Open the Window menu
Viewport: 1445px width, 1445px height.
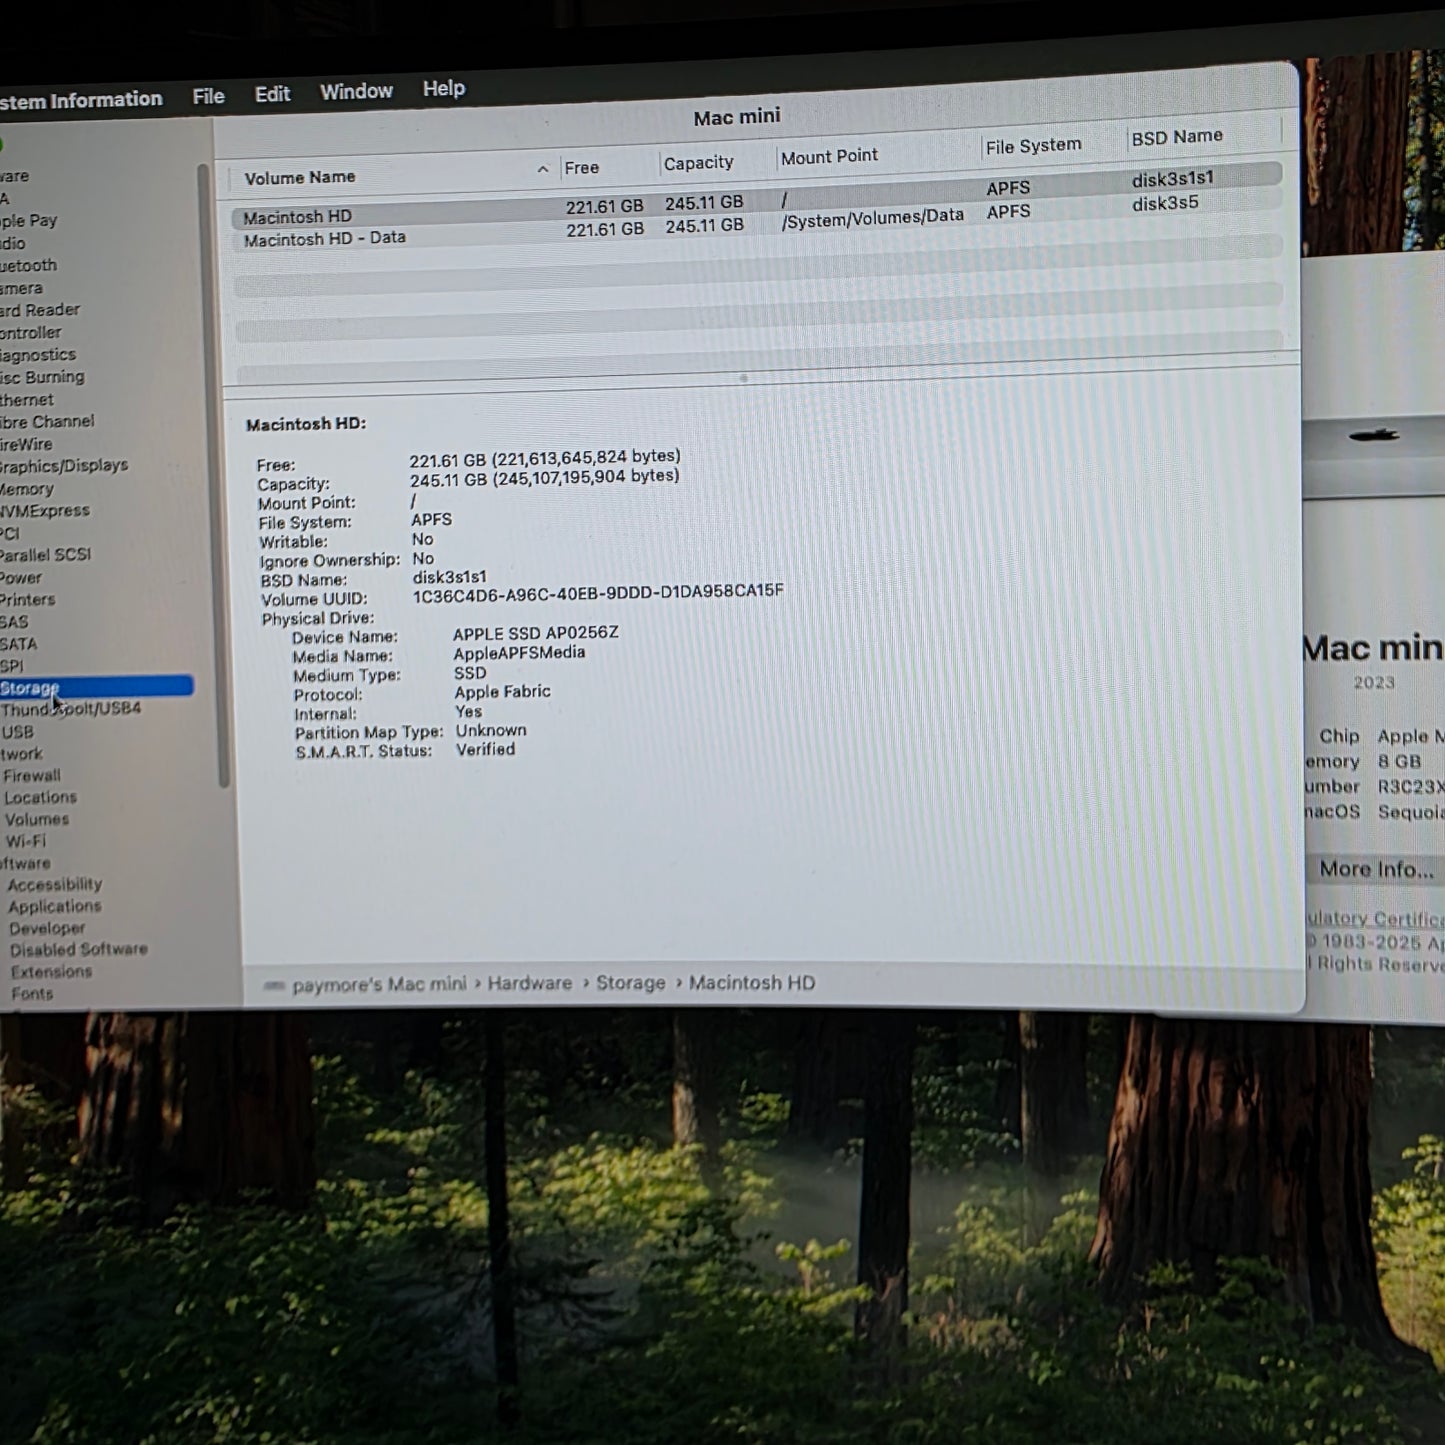356,91
